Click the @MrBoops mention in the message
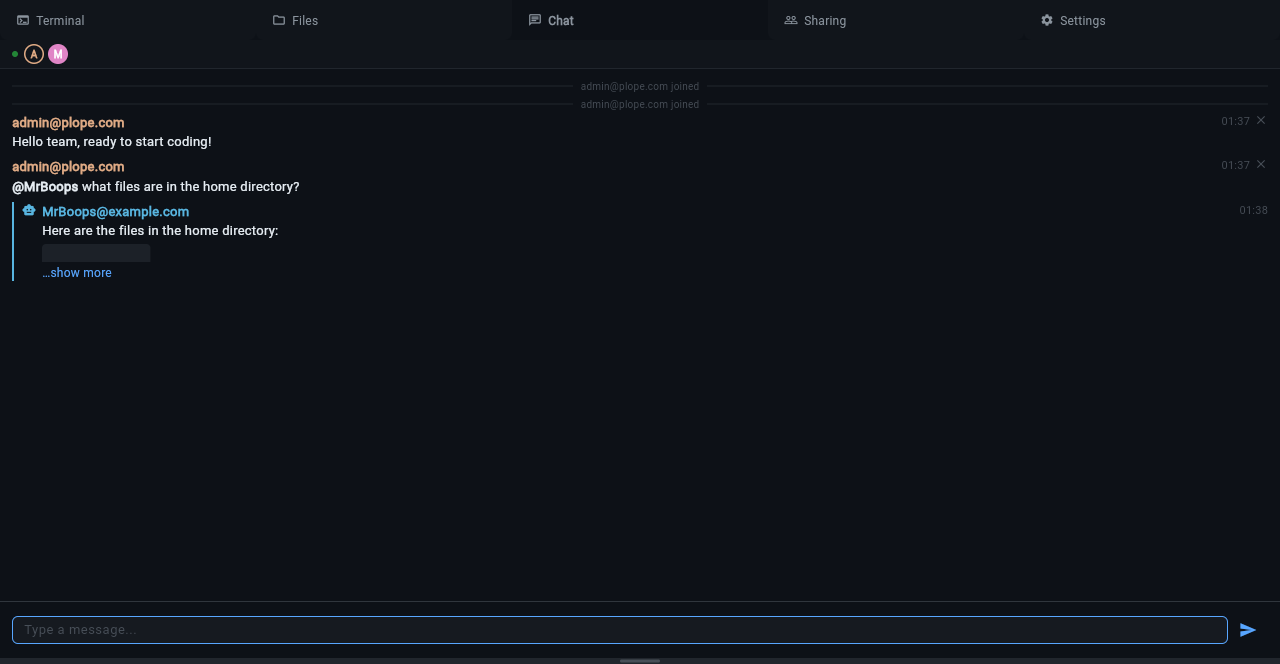1280x664 pixels. coord(45,187)
